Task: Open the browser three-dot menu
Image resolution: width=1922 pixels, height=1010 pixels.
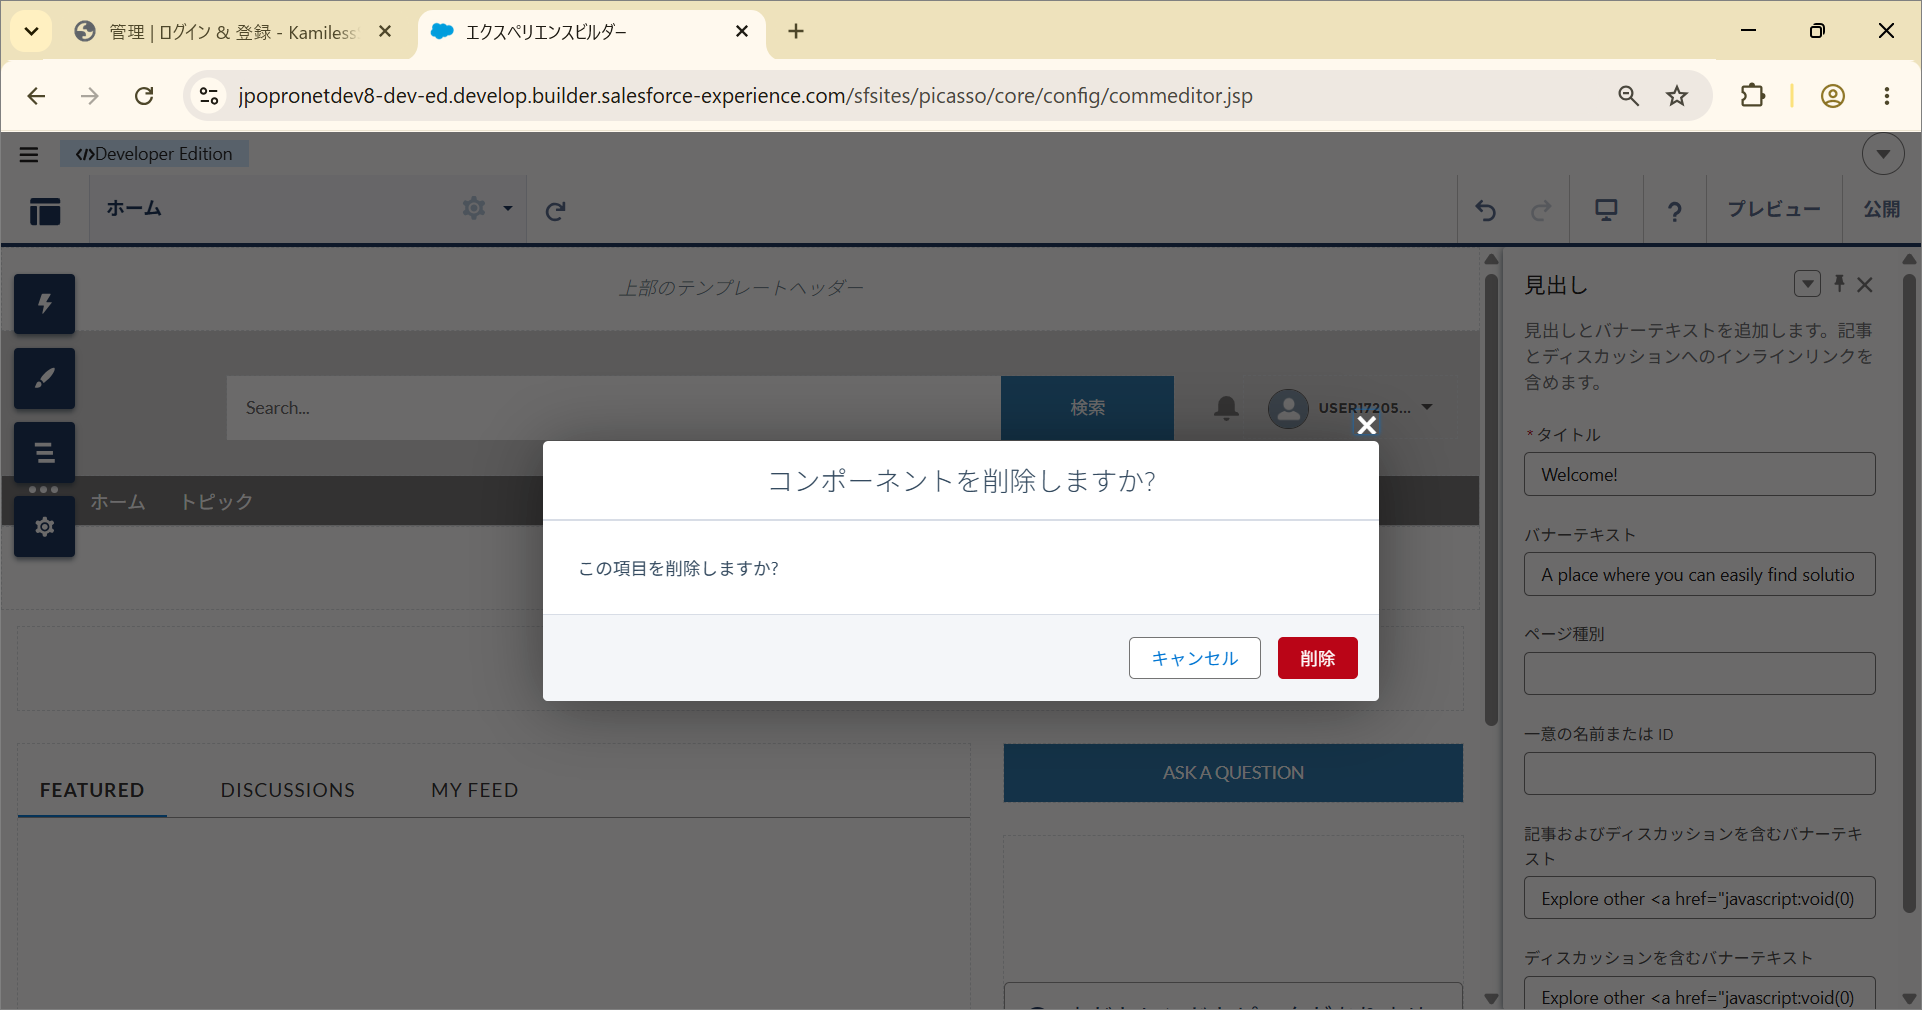Action: point(1887,96)
